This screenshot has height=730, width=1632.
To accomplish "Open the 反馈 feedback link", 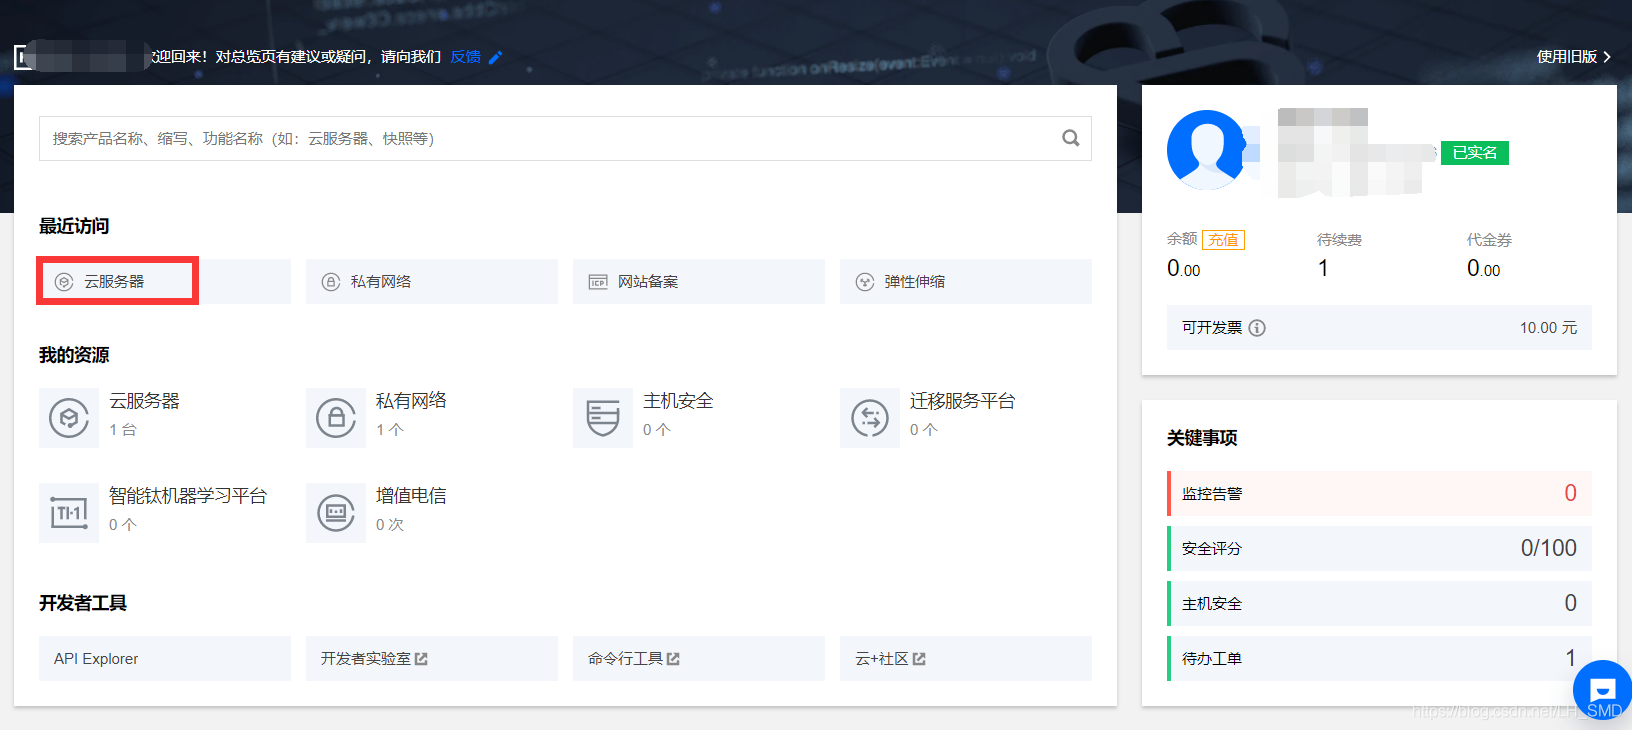I will [466, 57].
